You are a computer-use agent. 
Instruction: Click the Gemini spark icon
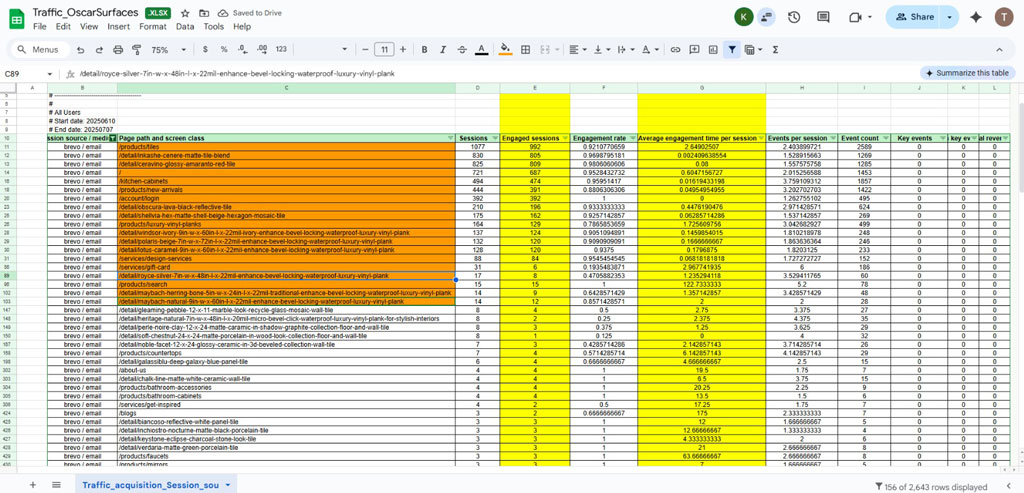[976, 17]
